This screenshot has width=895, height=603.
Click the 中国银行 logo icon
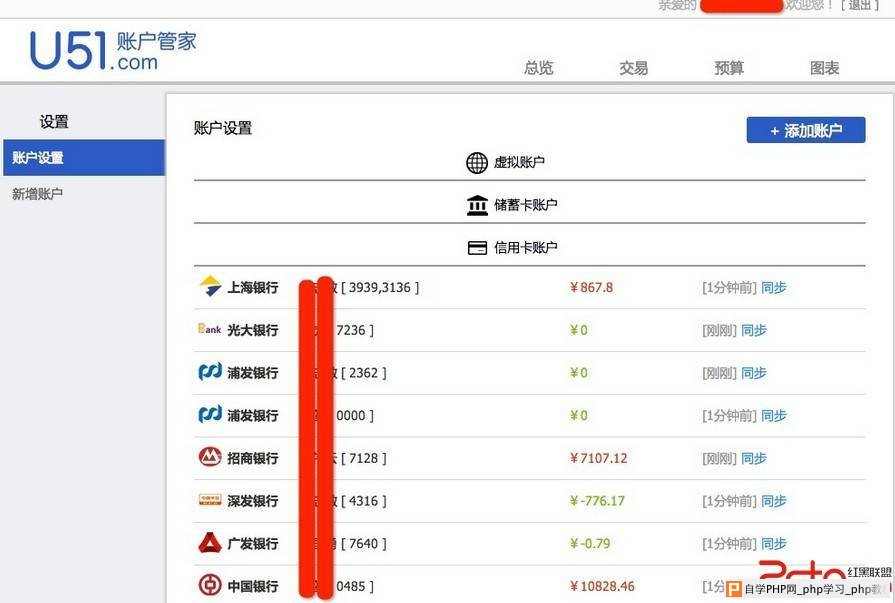[209, 585]
